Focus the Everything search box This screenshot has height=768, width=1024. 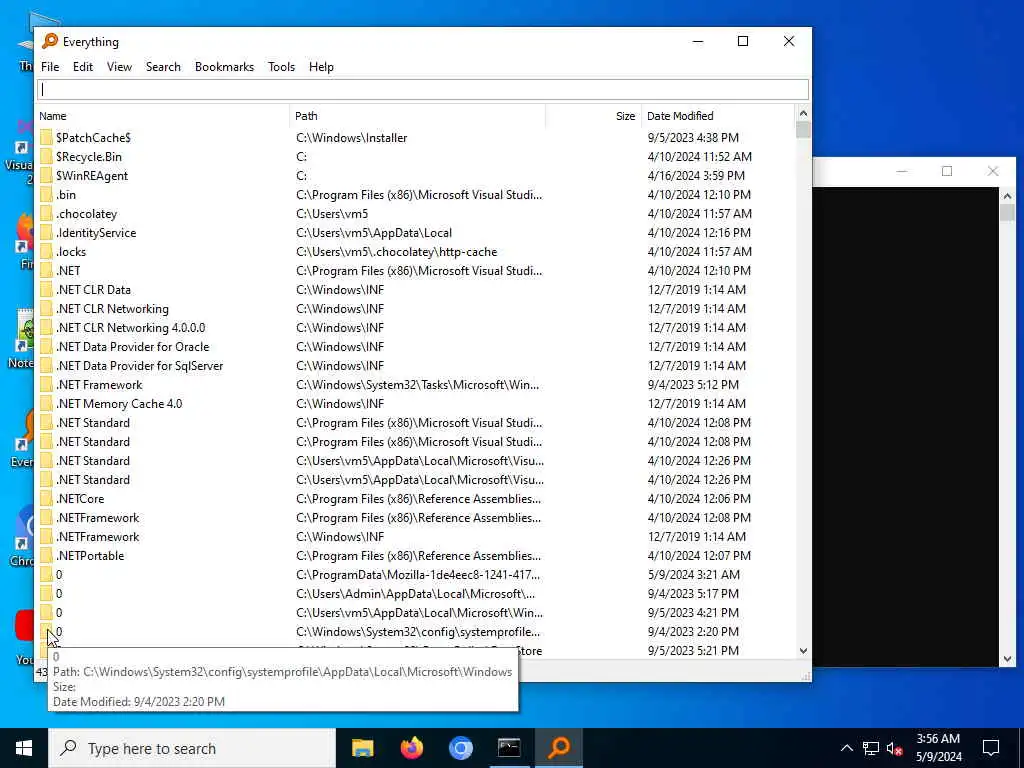click(x=423, y=89)
